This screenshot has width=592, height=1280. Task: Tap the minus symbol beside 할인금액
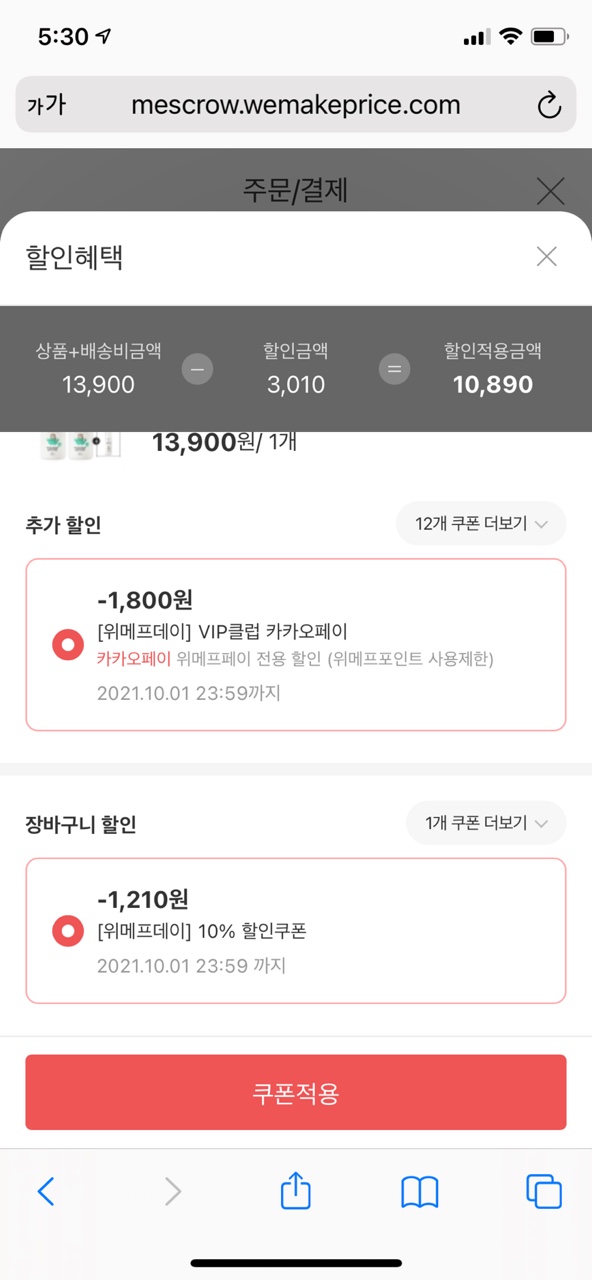pyautogui.click(x=197, y=369)
